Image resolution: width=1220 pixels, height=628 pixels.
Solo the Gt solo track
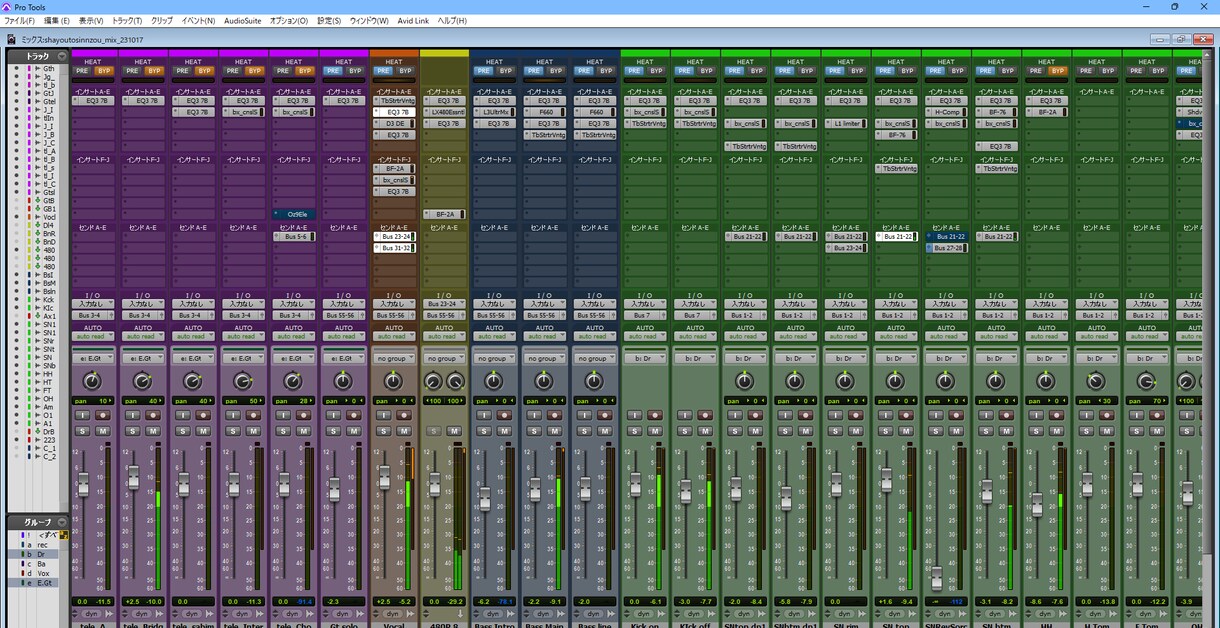pyautogui.click(x=334, y=431)
